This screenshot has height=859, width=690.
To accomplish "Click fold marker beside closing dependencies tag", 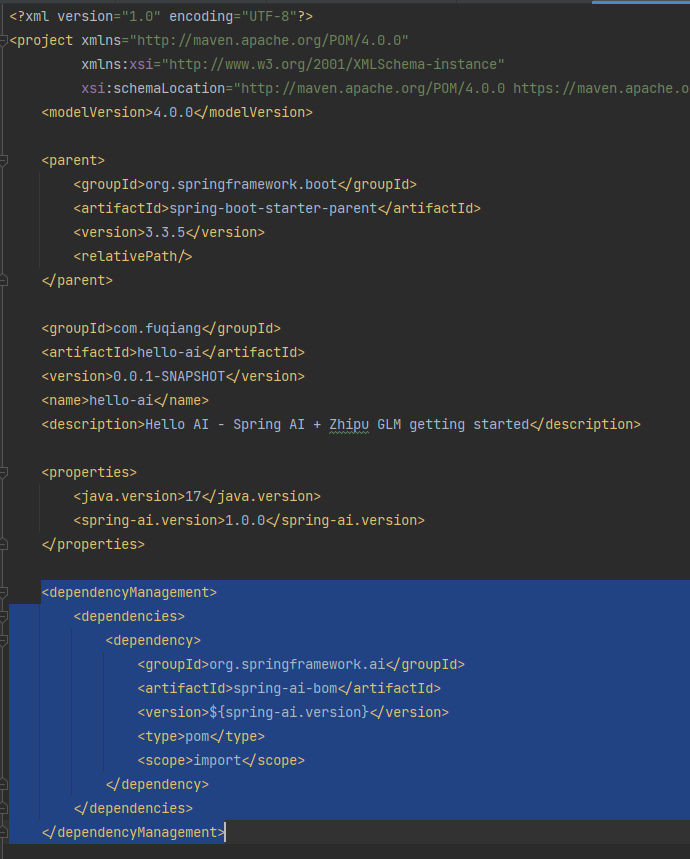I will pyautogui.click(x=3, y=809).
